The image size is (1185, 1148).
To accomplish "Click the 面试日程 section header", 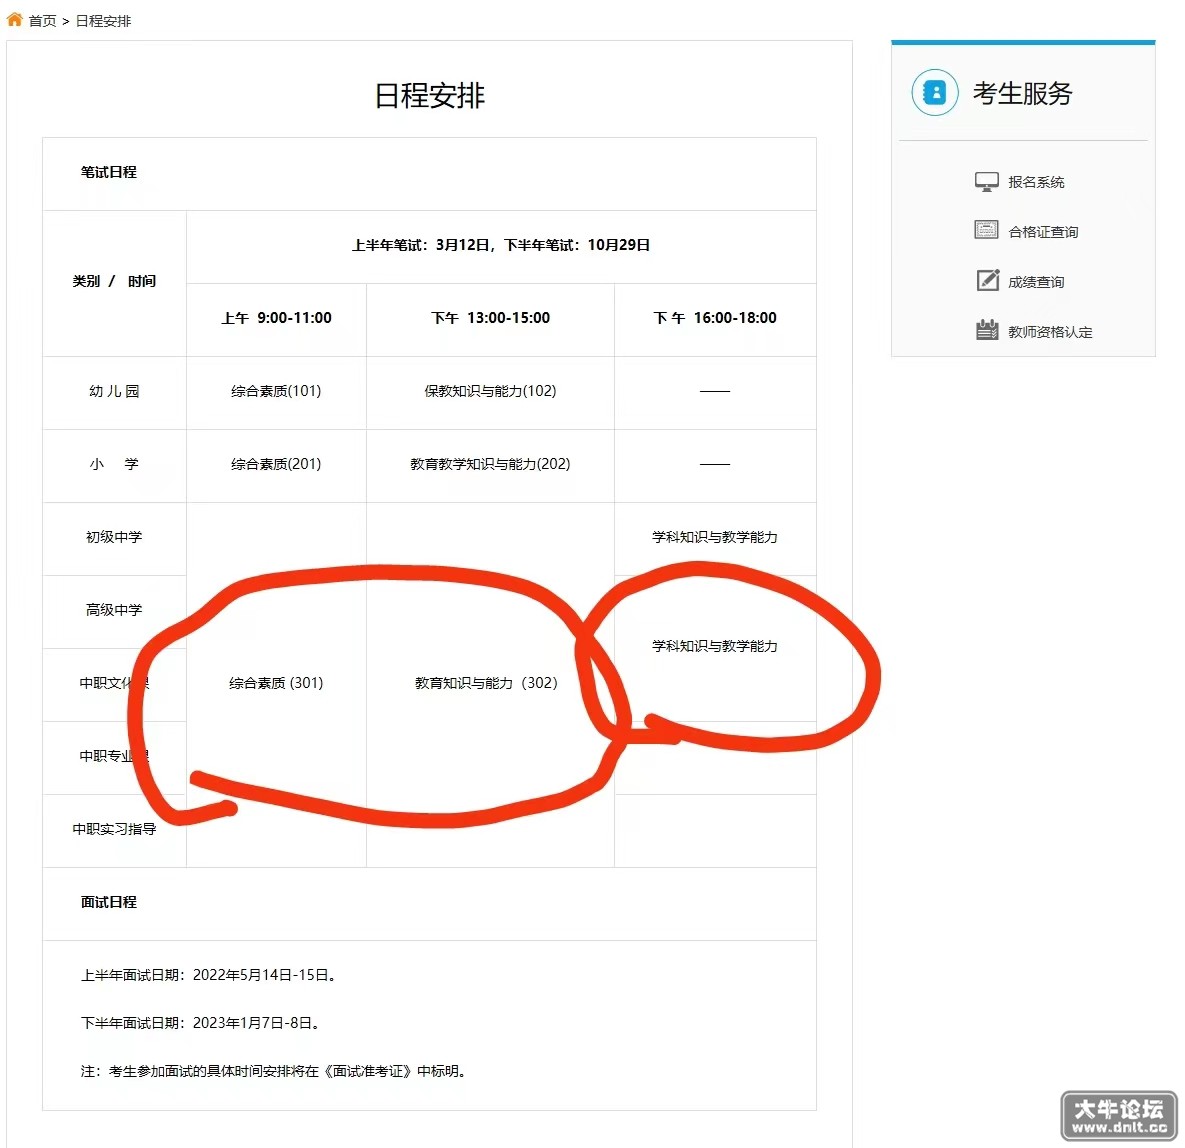I will coord(109,902).
